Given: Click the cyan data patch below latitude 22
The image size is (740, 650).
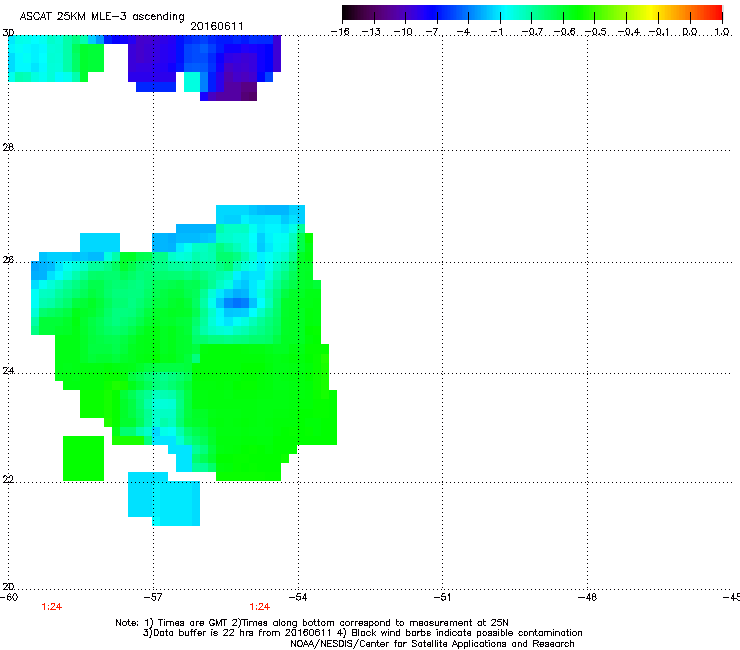Looking at the screenshot, I should click(x=164, y=499).
